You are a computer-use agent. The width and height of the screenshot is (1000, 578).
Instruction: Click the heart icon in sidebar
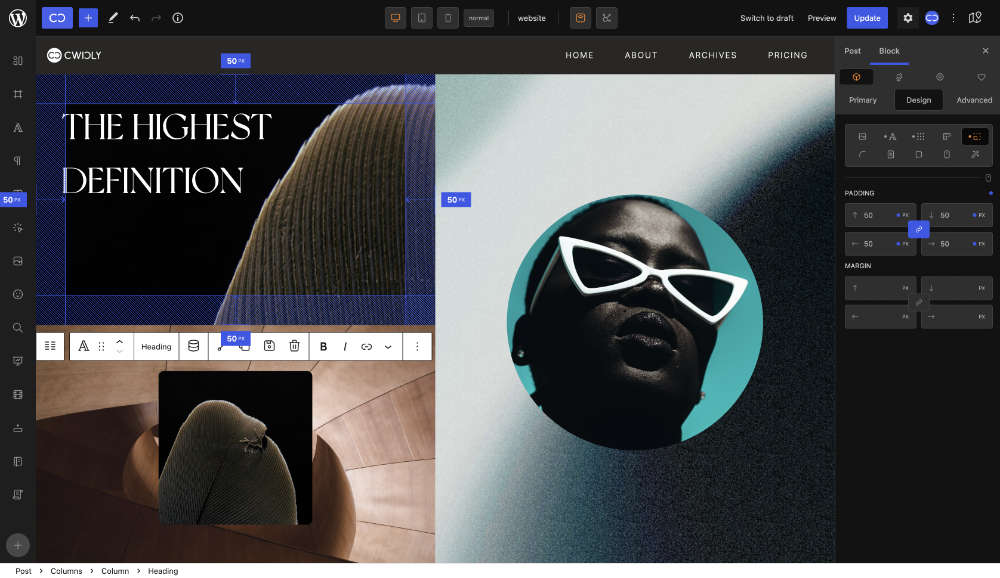tap(981, 77)
